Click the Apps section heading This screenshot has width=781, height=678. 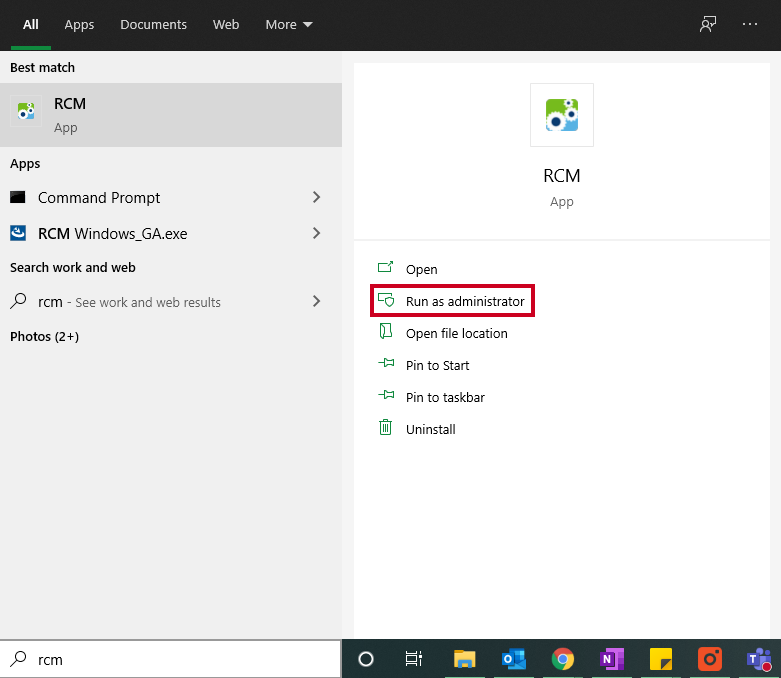(25, 164)
